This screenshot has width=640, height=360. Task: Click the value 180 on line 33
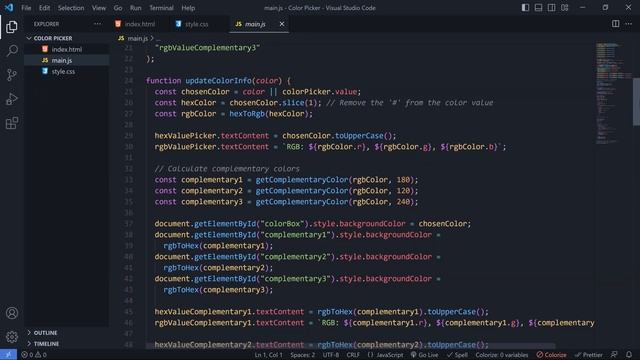click(403, 180)
